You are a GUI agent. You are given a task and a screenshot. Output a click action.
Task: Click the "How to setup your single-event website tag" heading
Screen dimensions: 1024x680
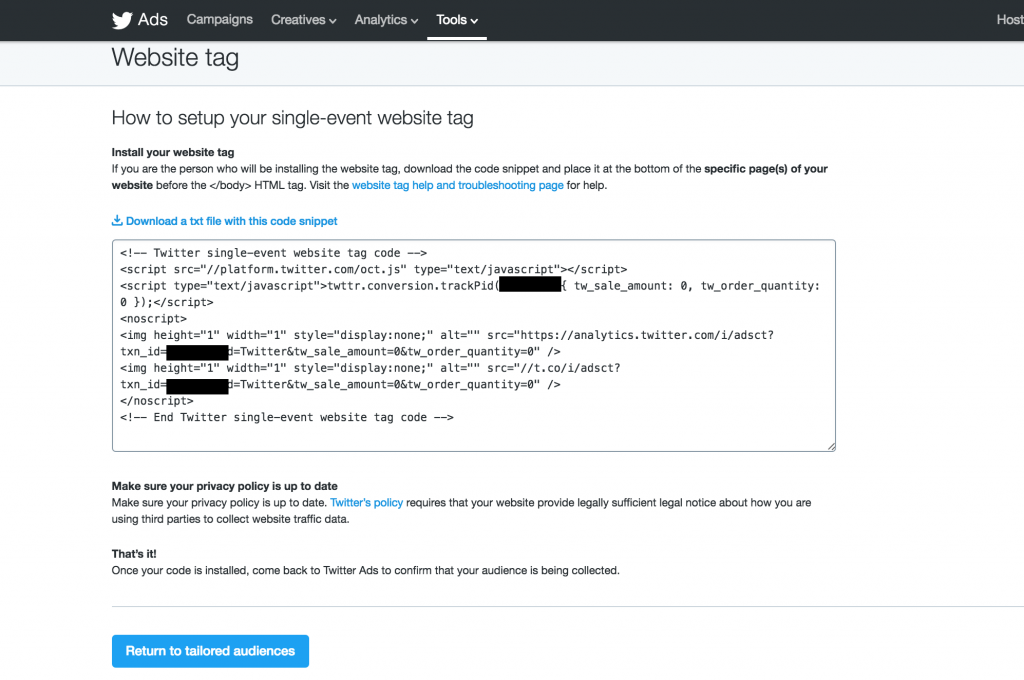[x=293, y=118]
